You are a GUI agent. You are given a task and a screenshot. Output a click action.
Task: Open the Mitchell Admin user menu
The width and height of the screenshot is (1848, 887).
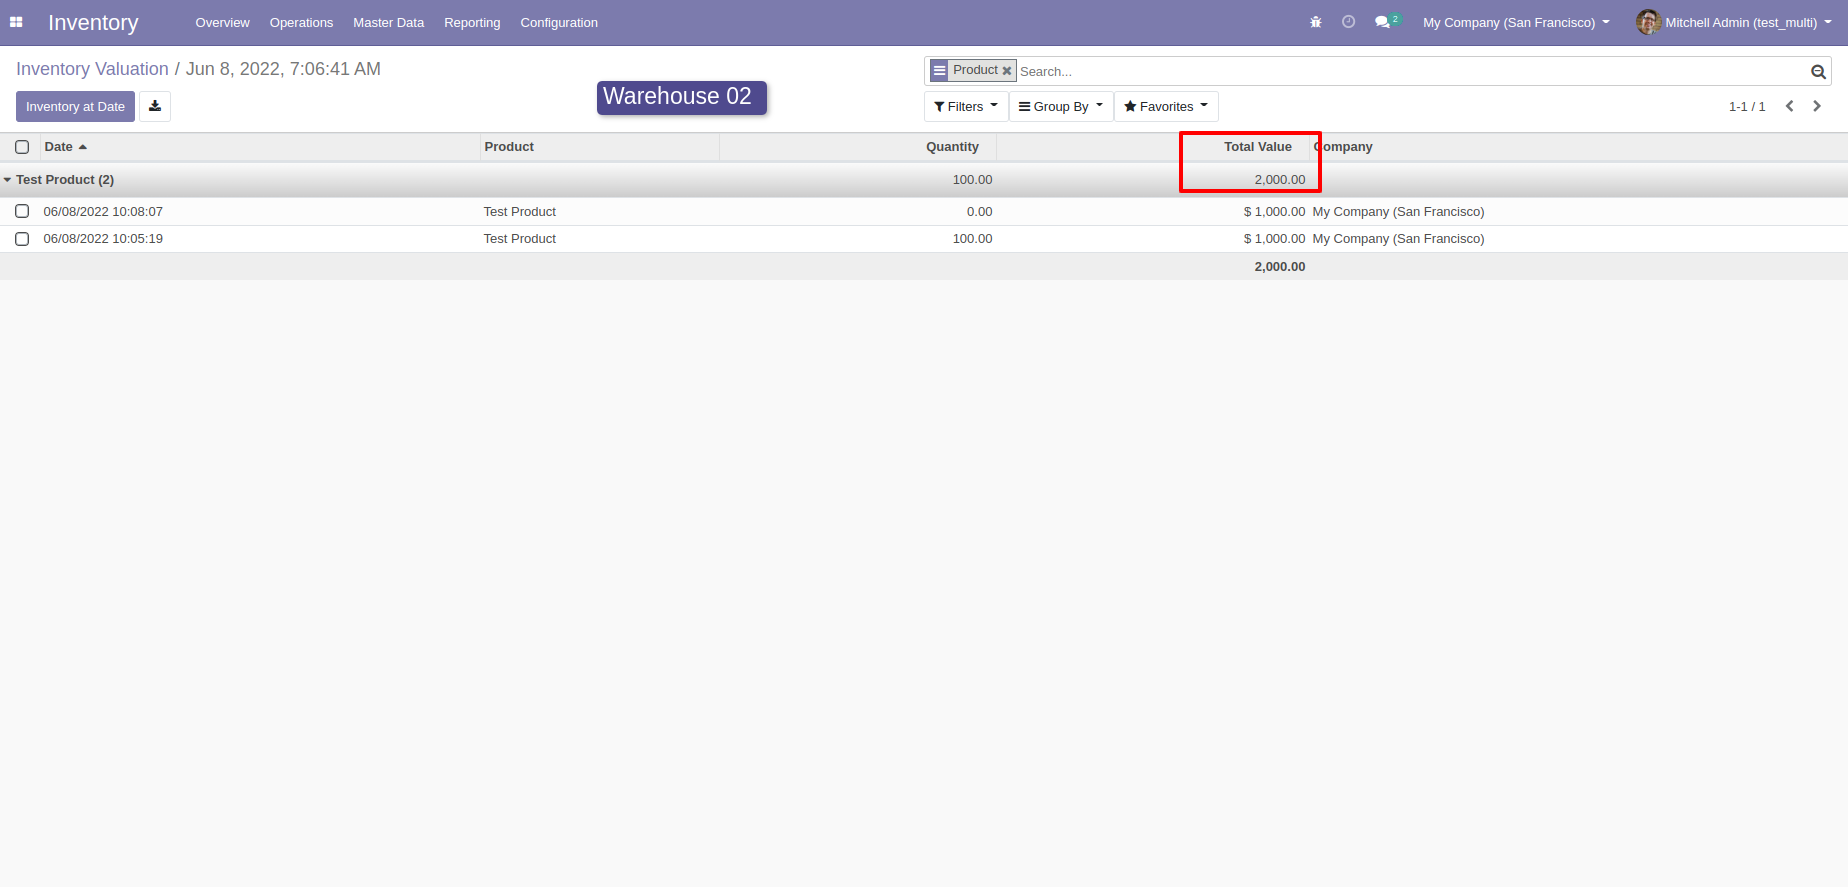pos(1734,22)
